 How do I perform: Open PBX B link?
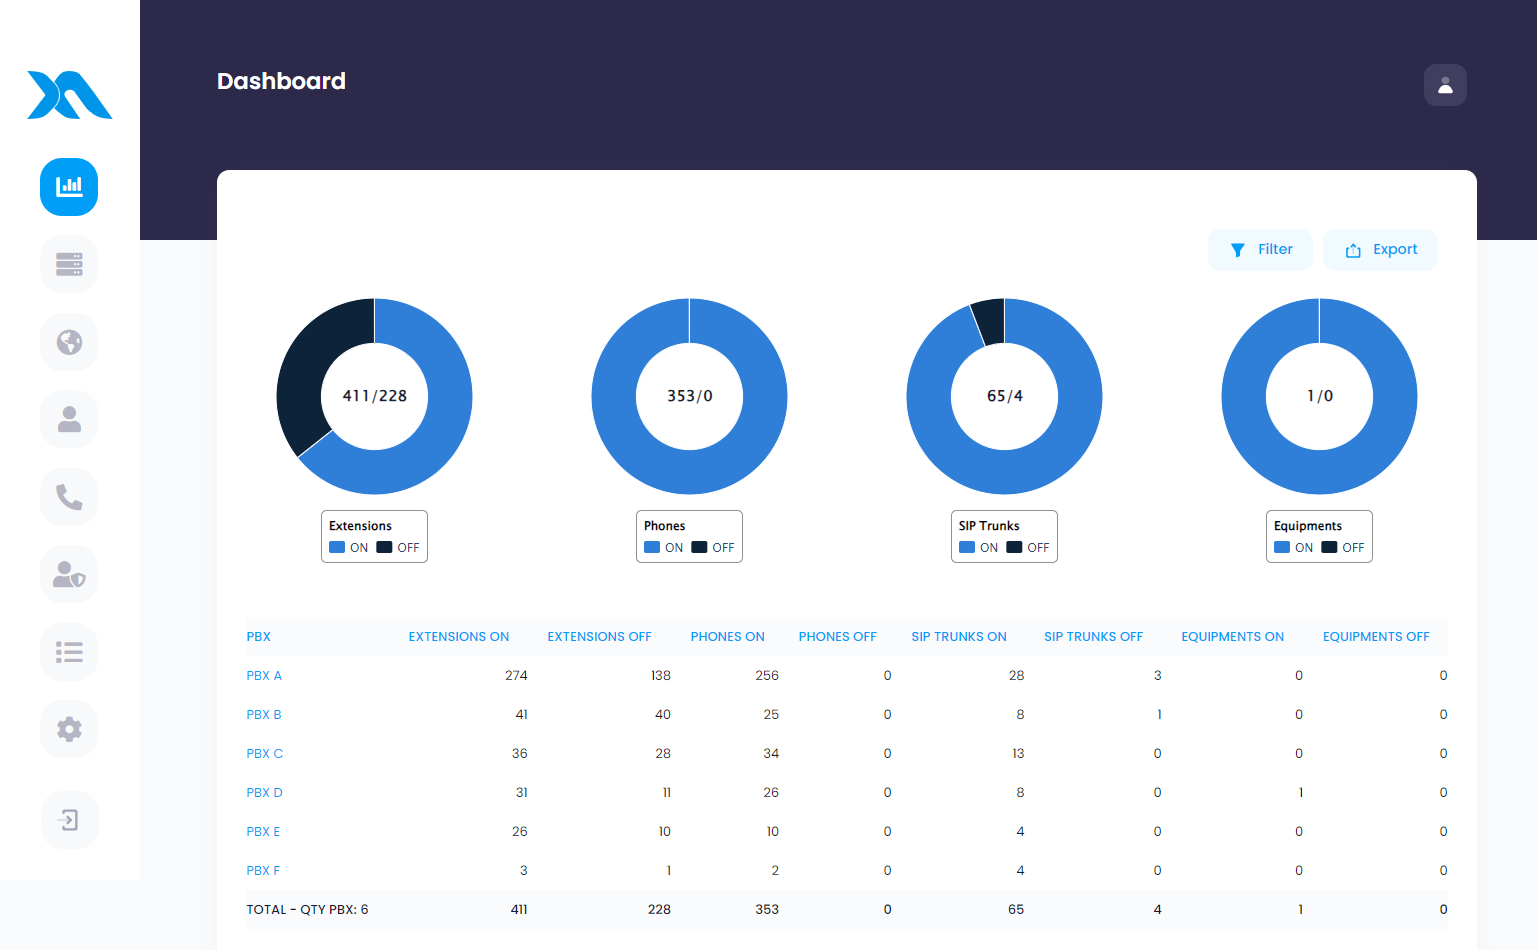pos(264,715)
